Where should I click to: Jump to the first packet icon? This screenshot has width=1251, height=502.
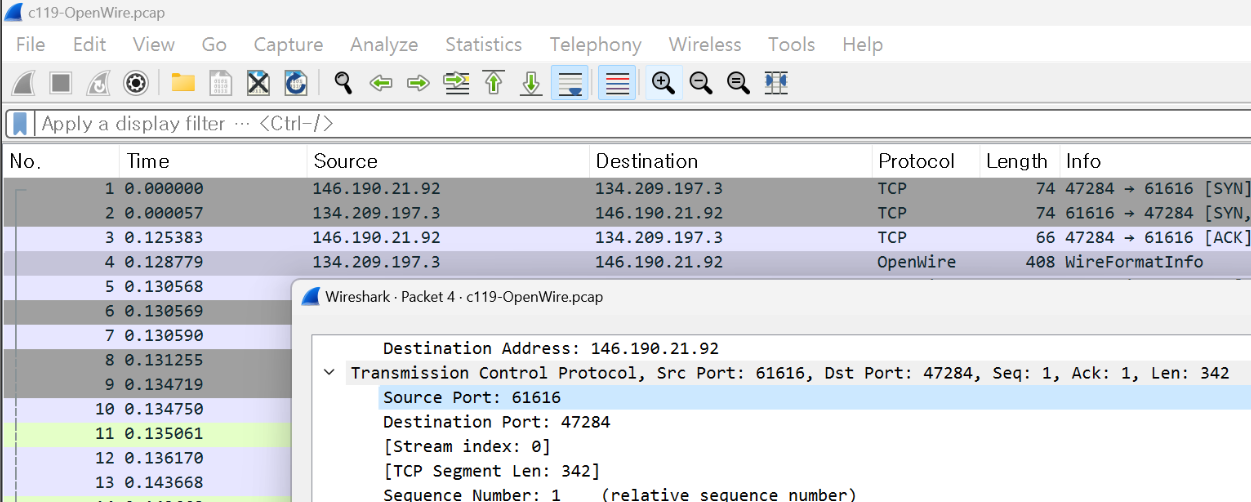[493, 83]
